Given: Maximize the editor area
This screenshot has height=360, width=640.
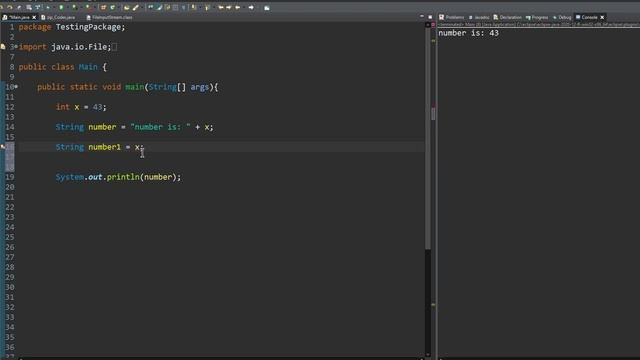Looking at the screenshot, I should point(430,17).
